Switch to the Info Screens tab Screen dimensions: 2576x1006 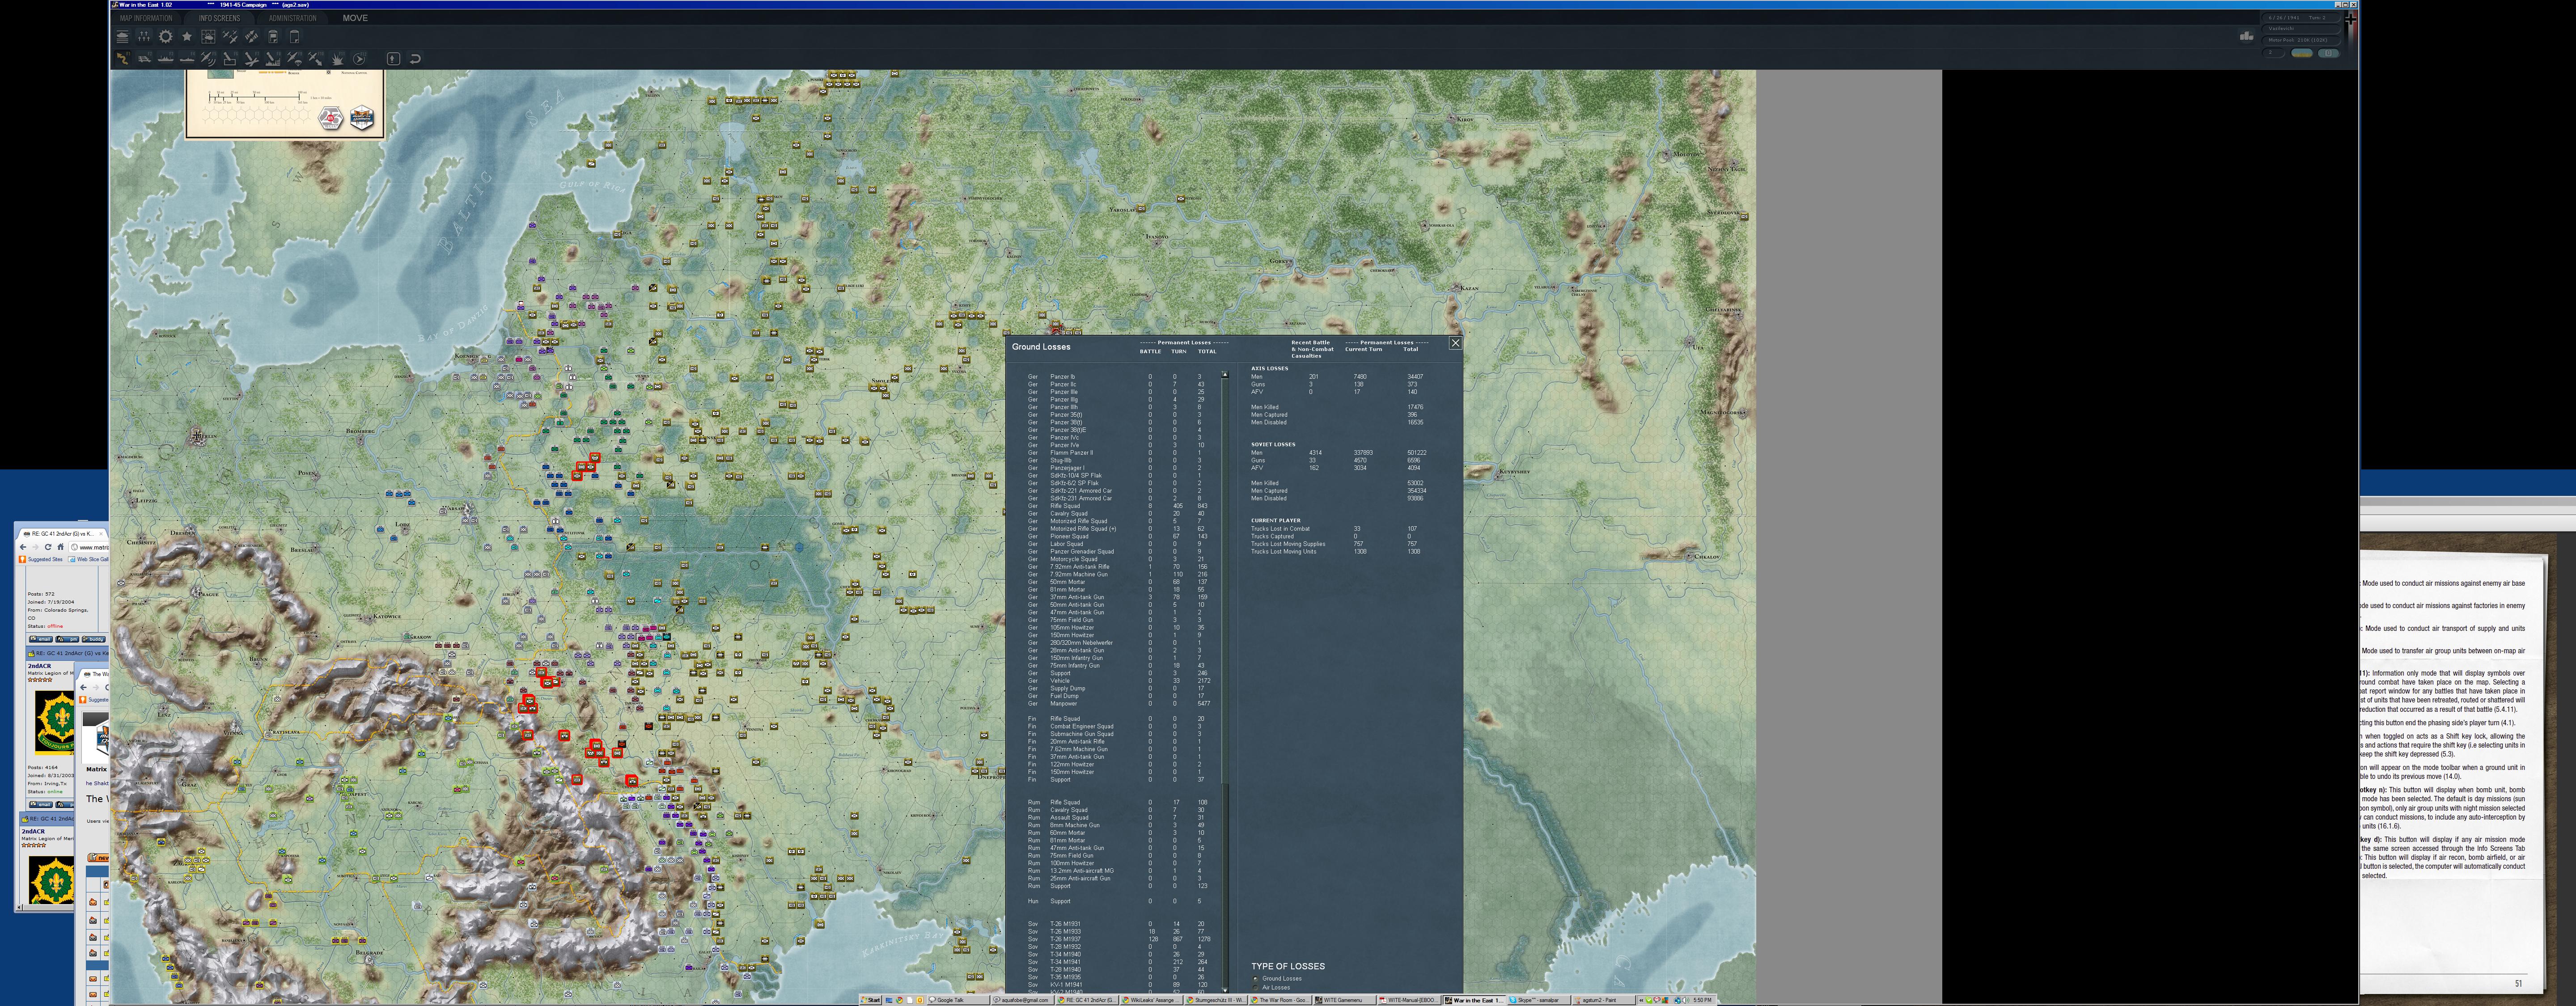219,18
